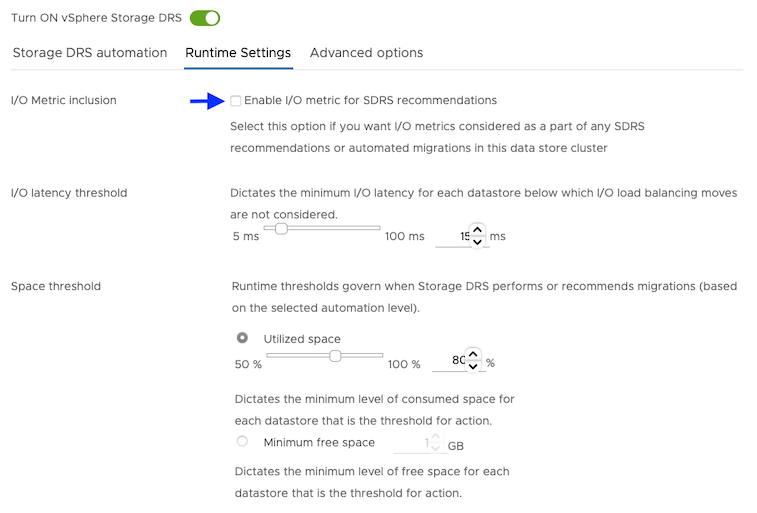
Task: Select the Minimum free space radio button
Action: [242, 442]
